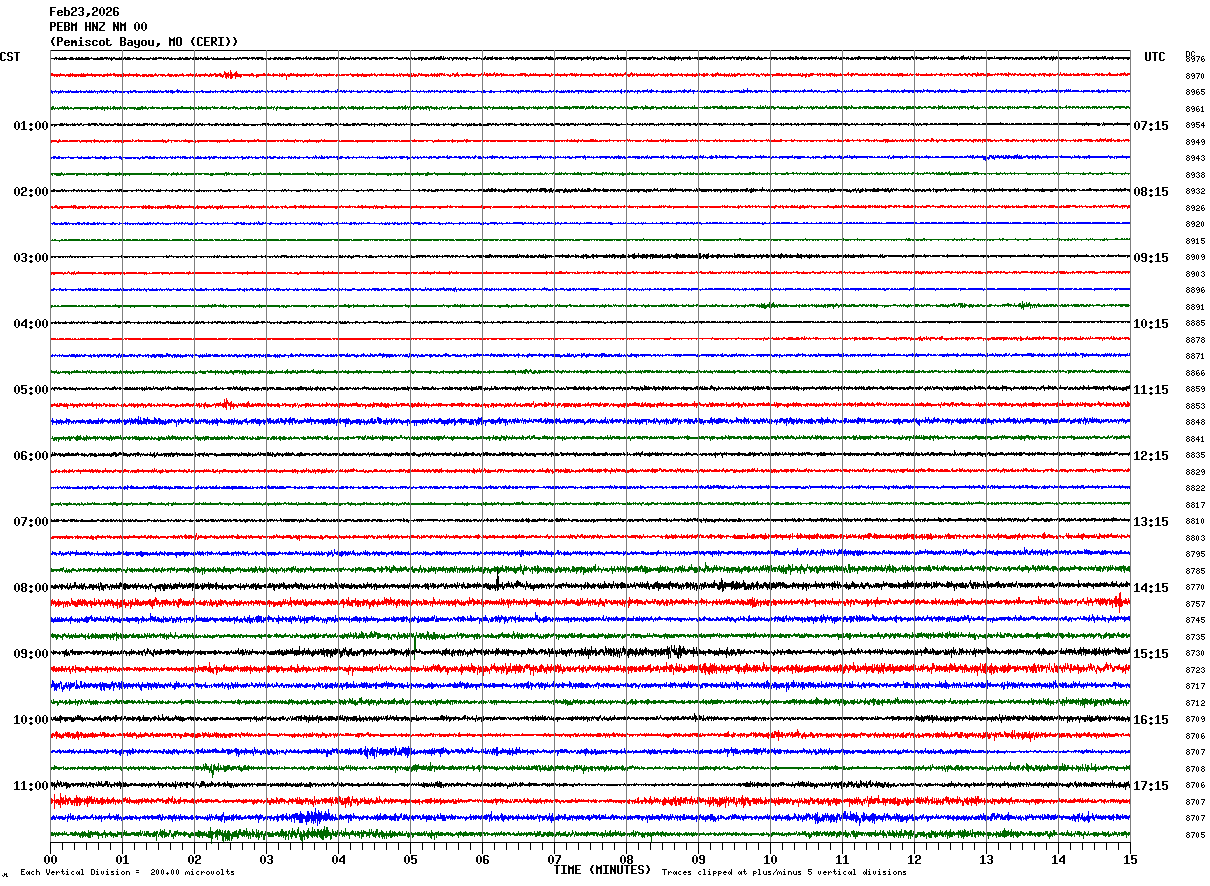This screenshot has height=886, width=1210.
Task: Click minute tick label "09" on time axis
Action: pyautogui.click(x=698, y=859)
